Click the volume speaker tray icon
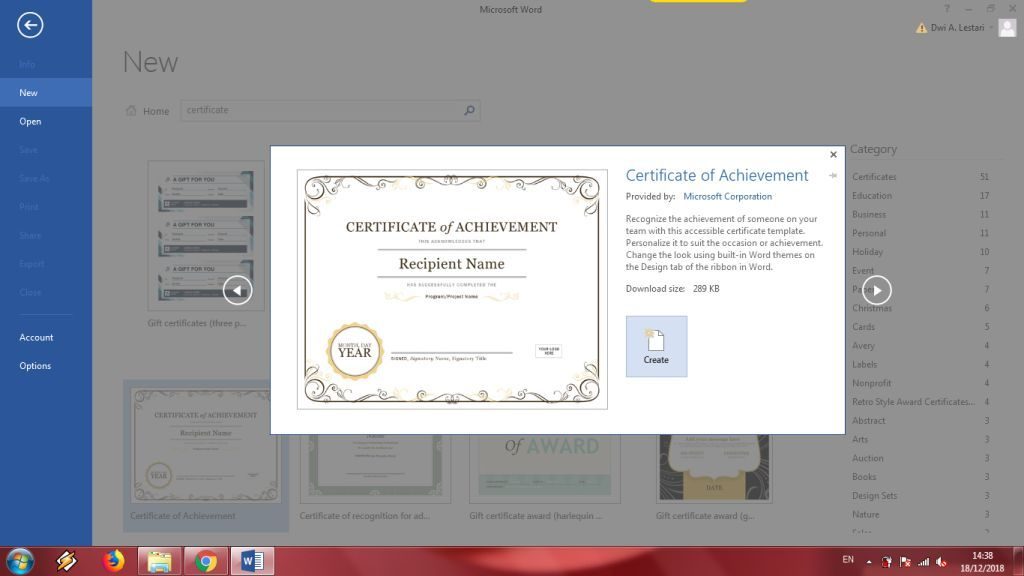 (941, 562)
